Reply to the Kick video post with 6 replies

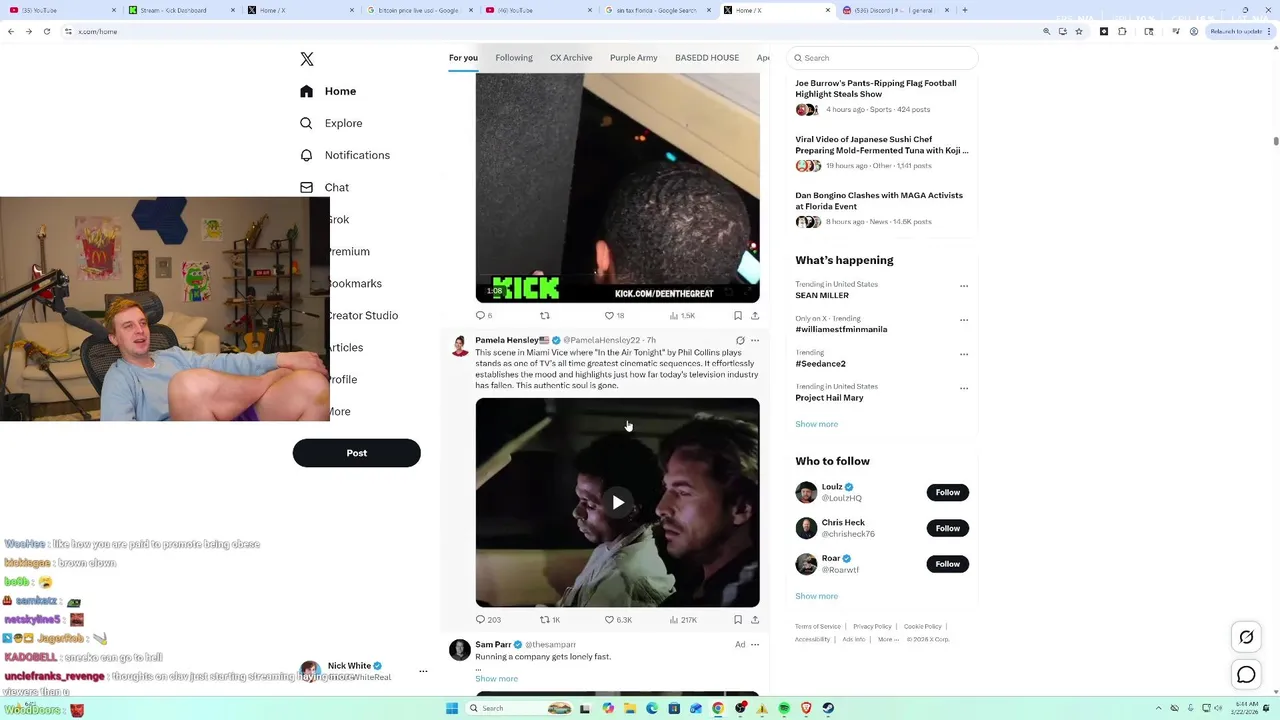pyautogui.click(x=484, y=316)
